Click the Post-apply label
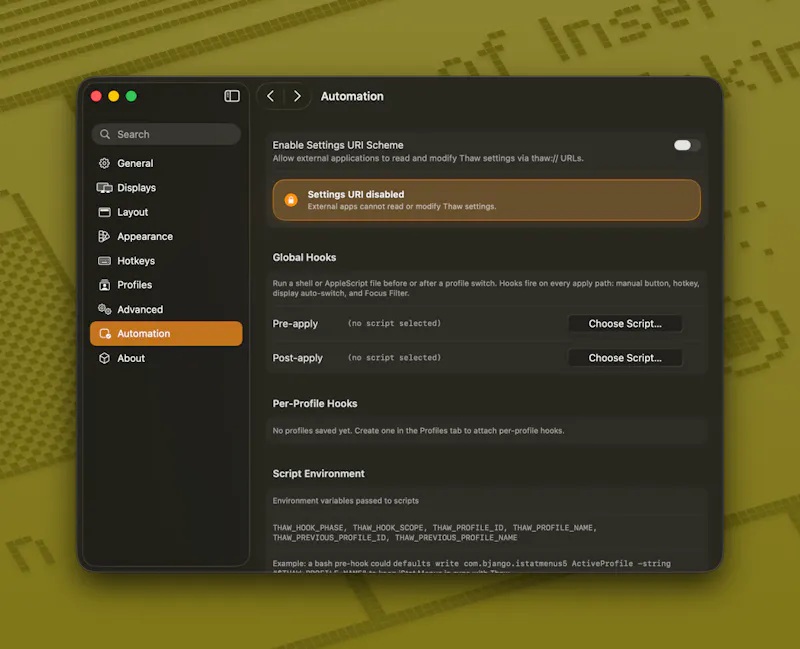The width and height of the screenshot is (800, 649). (x=297, y=358)
